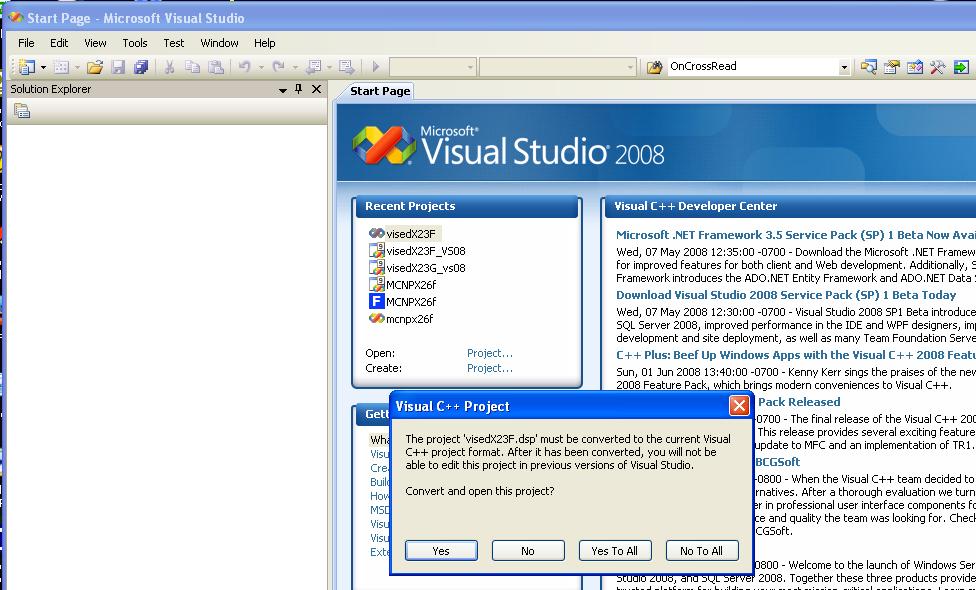This screenshot has height=590, width=976.
Task: Open the Toolbox hammer and wrench icon
Action: (x=937, y=67)
